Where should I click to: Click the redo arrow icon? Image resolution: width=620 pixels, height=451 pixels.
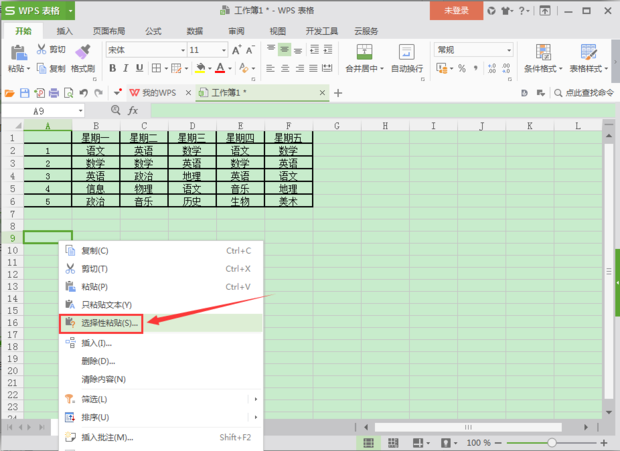[98, 93]
